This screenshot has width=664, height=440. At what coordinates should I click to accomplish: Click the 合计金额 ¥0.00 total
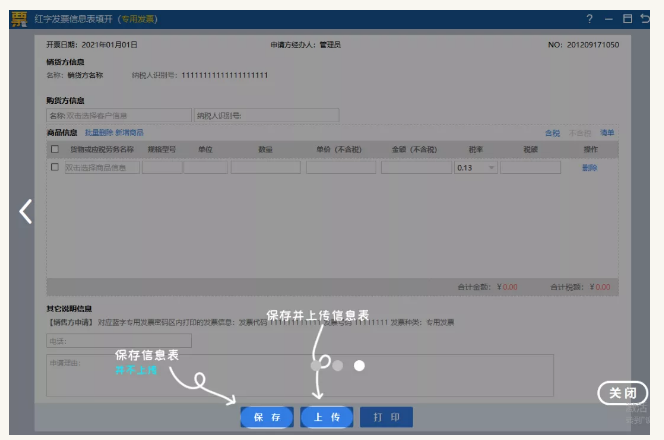[x=487, y=287]
